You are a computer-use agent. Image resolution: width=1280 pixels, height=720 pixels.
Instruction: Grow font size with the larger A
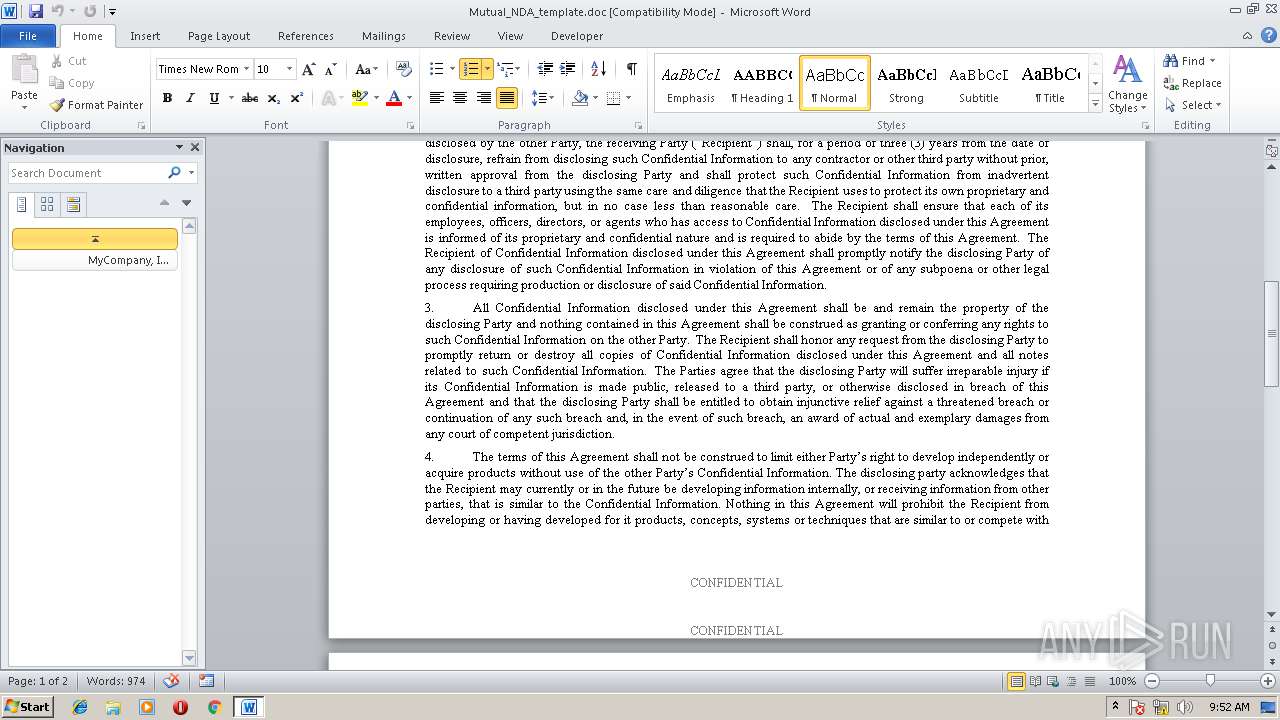[309, 69]
